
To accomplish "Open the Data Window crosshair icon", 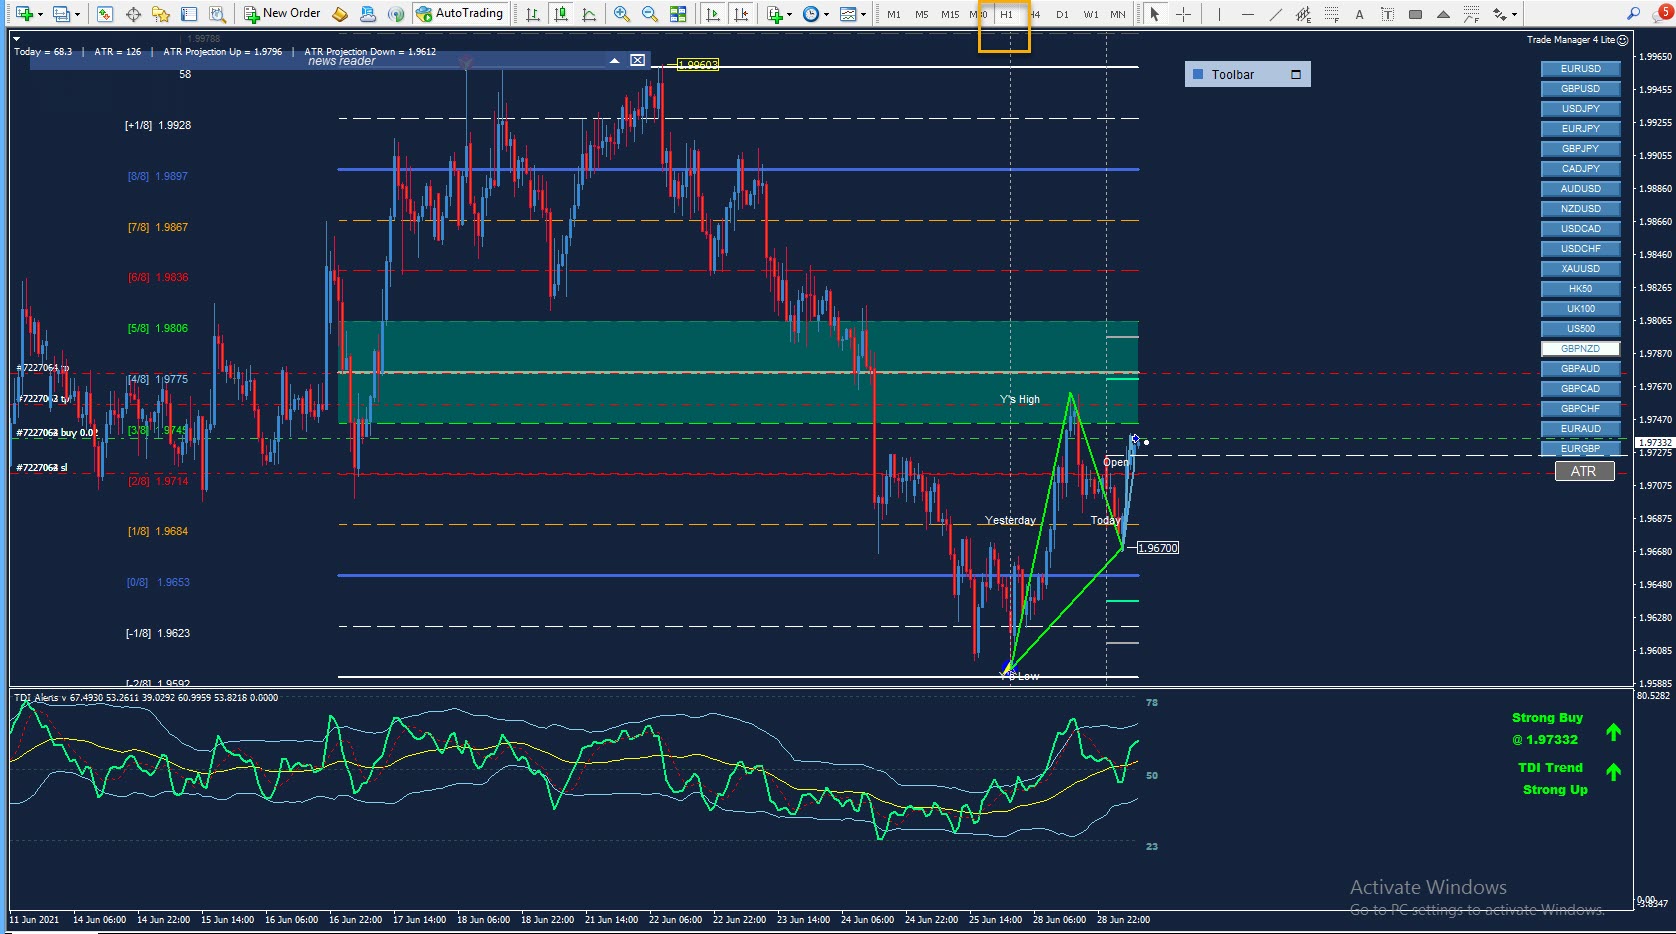I will [133, 14].
